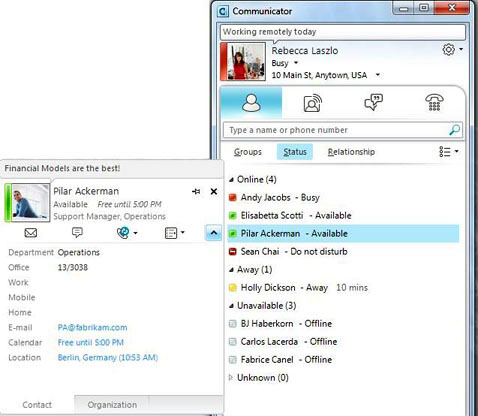Click Andy Jacobs' red busy presence icon
This screenshot has width=478, height=416.
(x=233, y=198)
